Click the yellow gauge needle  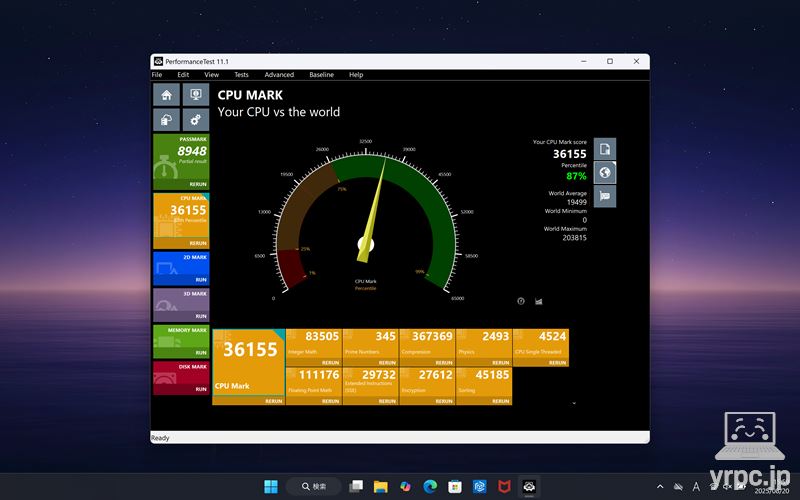click(x=374, y=209)
